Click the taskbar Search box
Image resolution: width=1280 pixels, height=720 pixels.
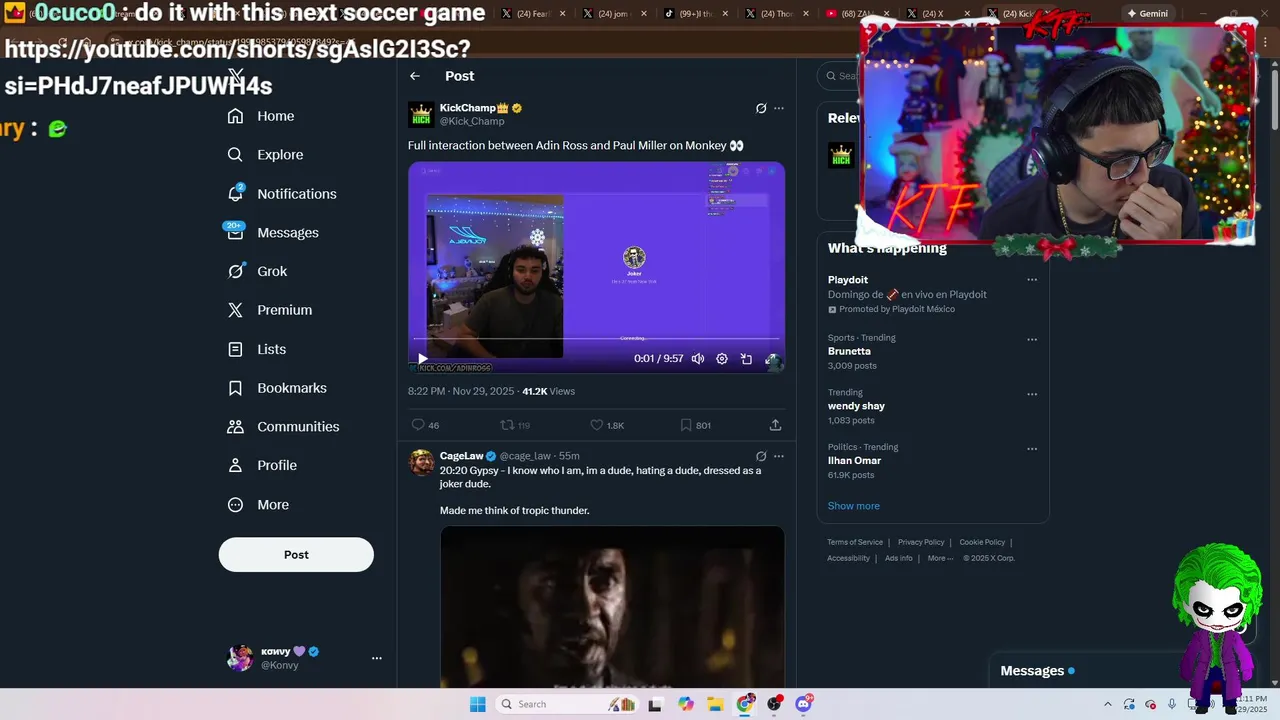coord(568,704)
